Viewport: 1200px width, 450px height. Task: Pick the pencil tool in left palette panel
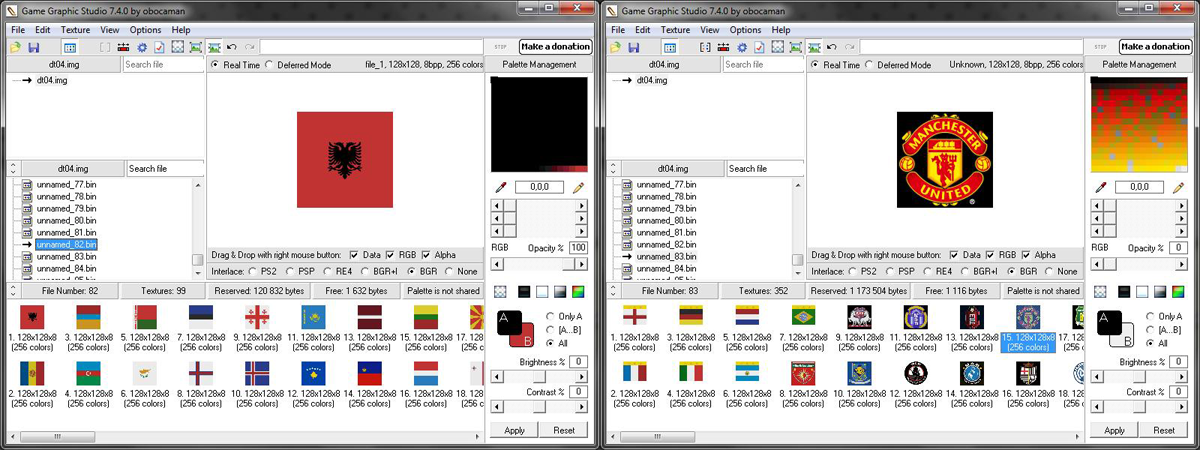pos(578,187)
